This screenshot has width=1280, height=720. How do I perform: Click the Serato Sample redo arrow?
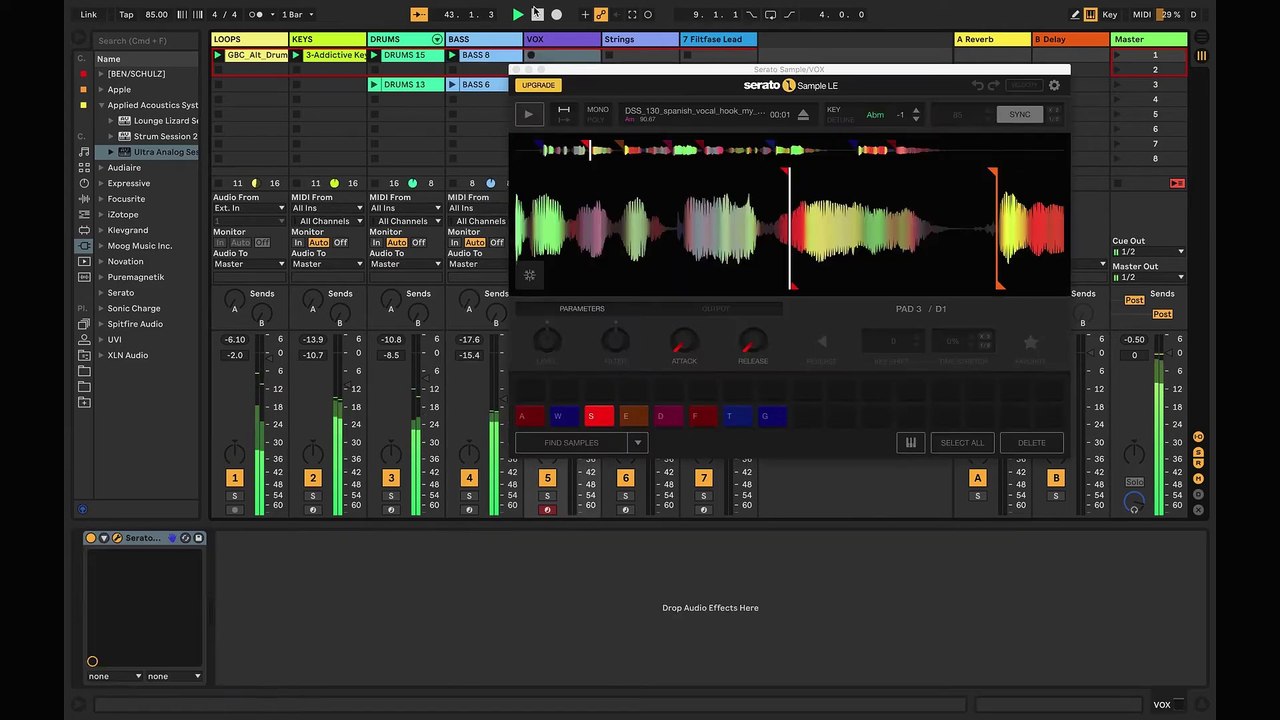click(x=993, y=86)
